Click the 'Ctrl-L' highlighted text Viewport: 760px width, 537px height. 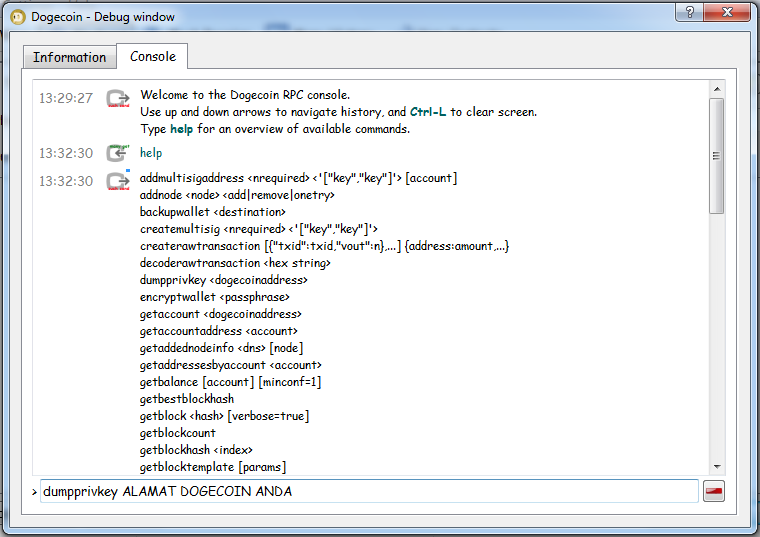tap(428, 112)
